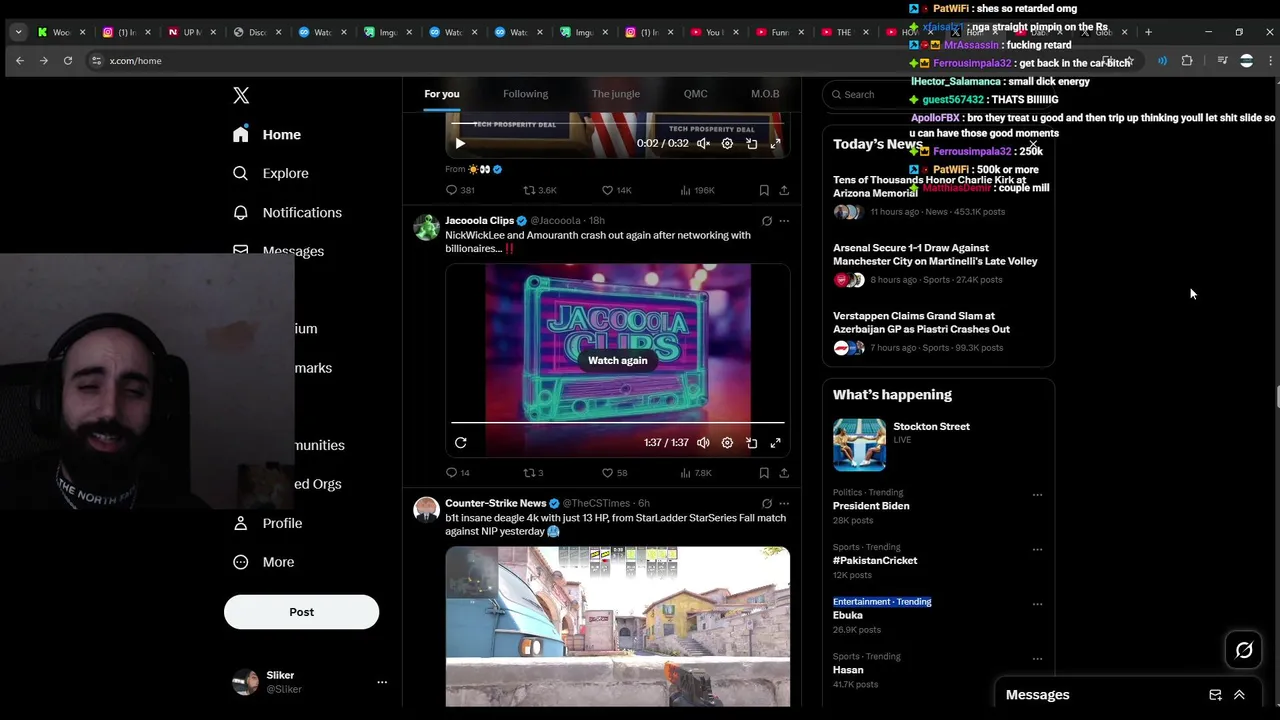This screenshot has width=1280, height=720.
Task: Like the post with 14K likes
Action: pos(616,190)
